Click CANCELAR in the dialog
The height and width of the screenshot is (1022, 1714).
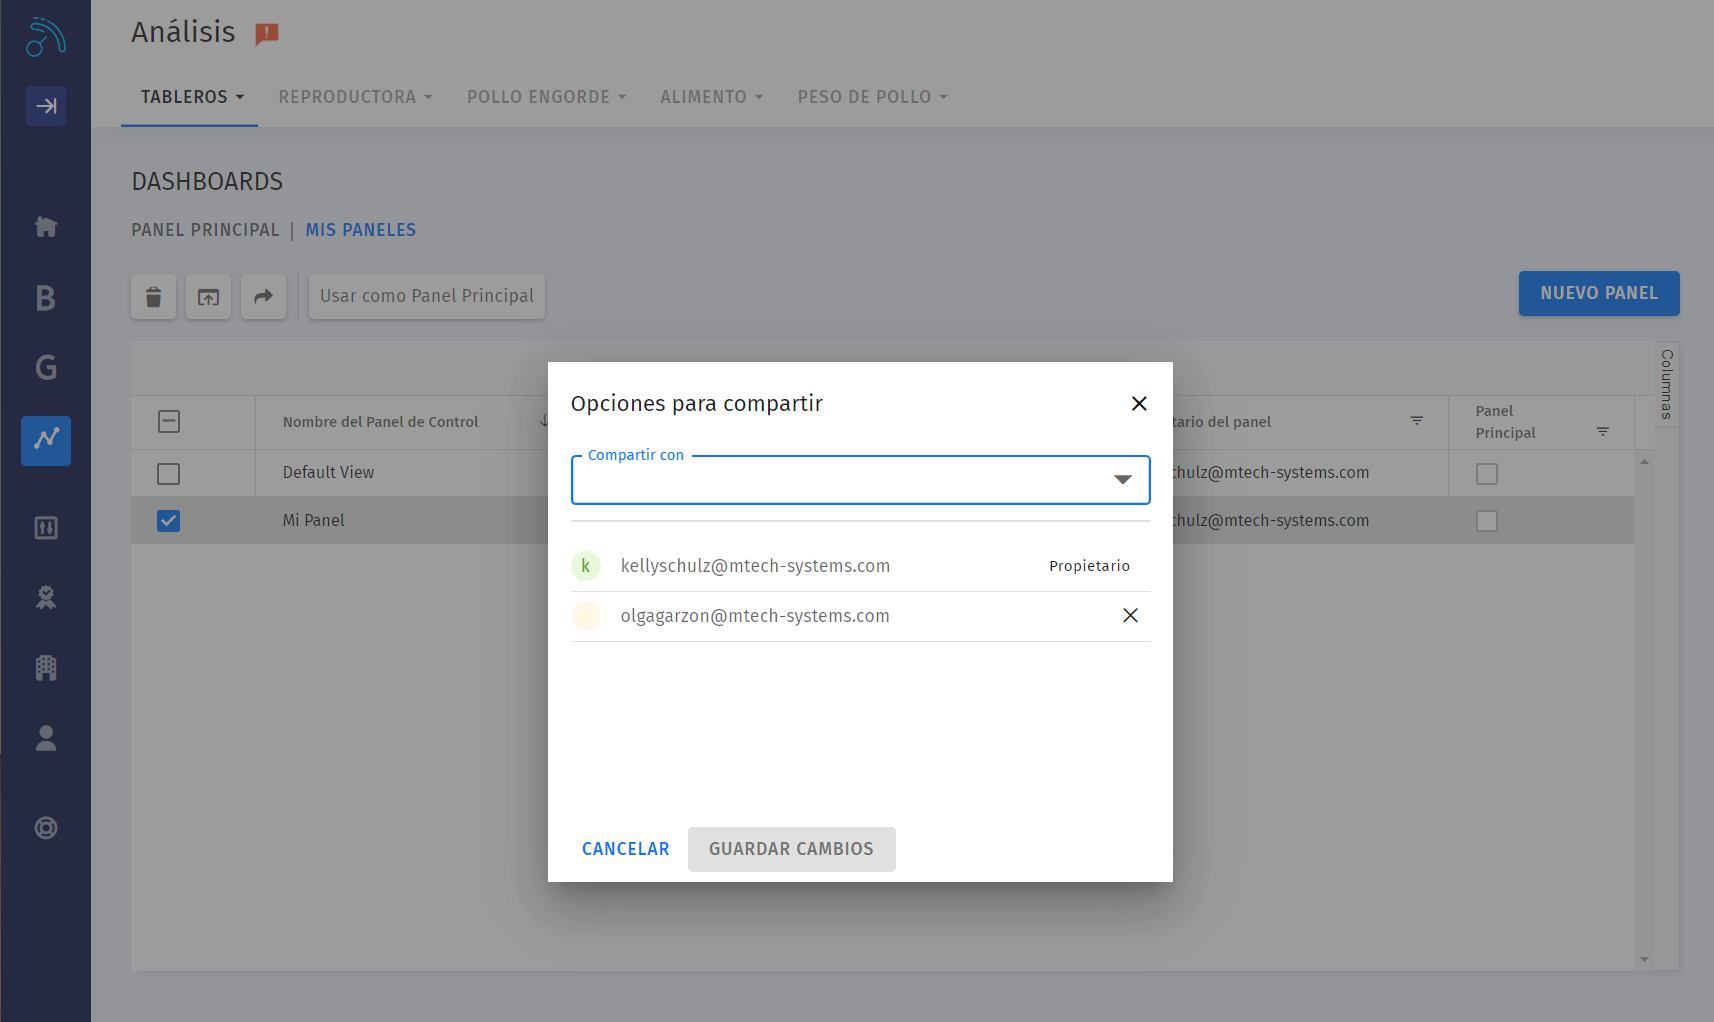coord(626,849)
